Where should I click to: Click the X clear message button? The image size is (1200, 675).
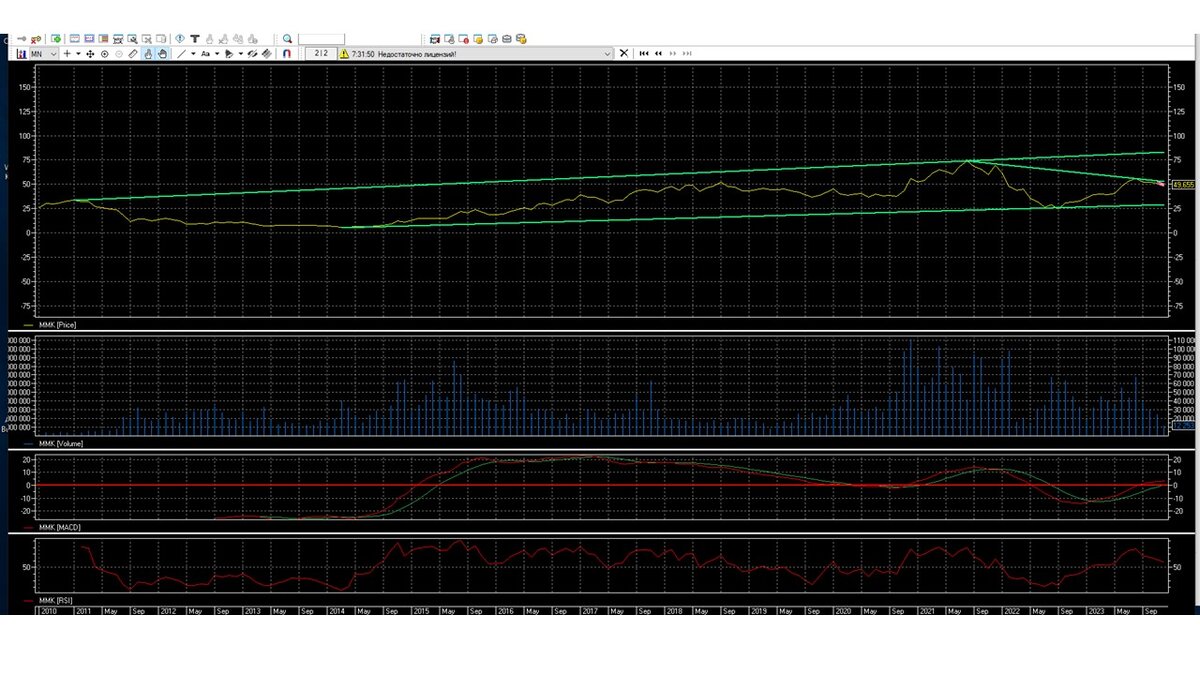click(x=624, y=53)
